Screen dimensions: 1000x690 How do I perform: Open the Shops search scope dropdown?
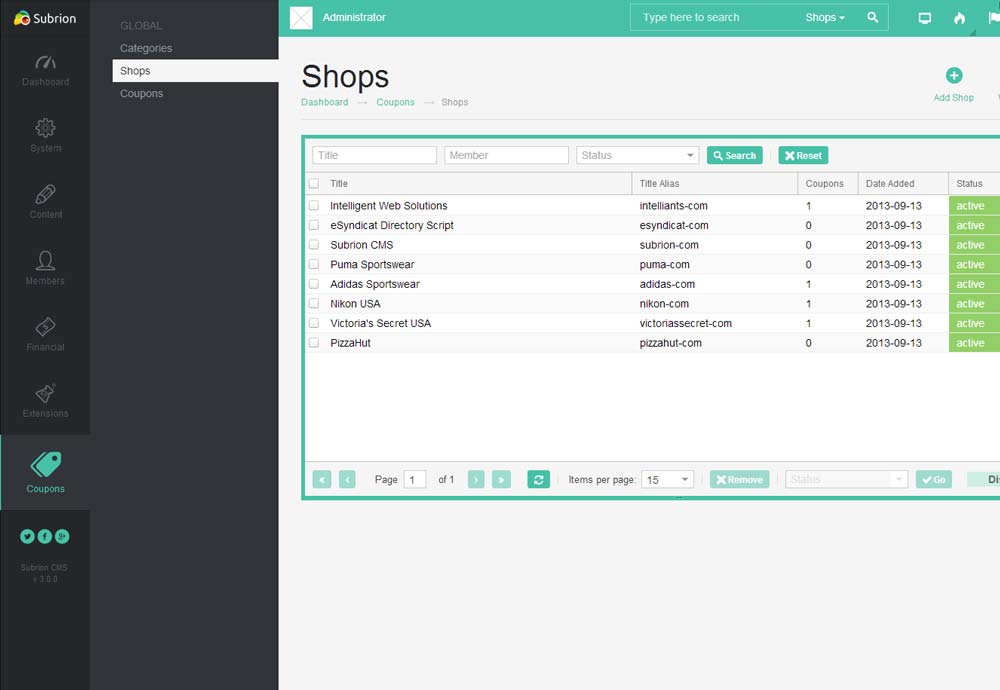(825, 18)
